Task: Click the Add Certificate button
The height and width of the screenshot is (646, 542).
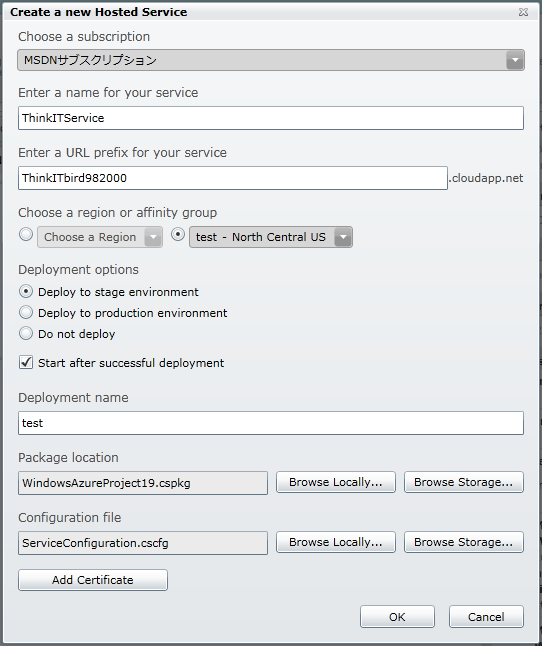Action: coord(93,580)
